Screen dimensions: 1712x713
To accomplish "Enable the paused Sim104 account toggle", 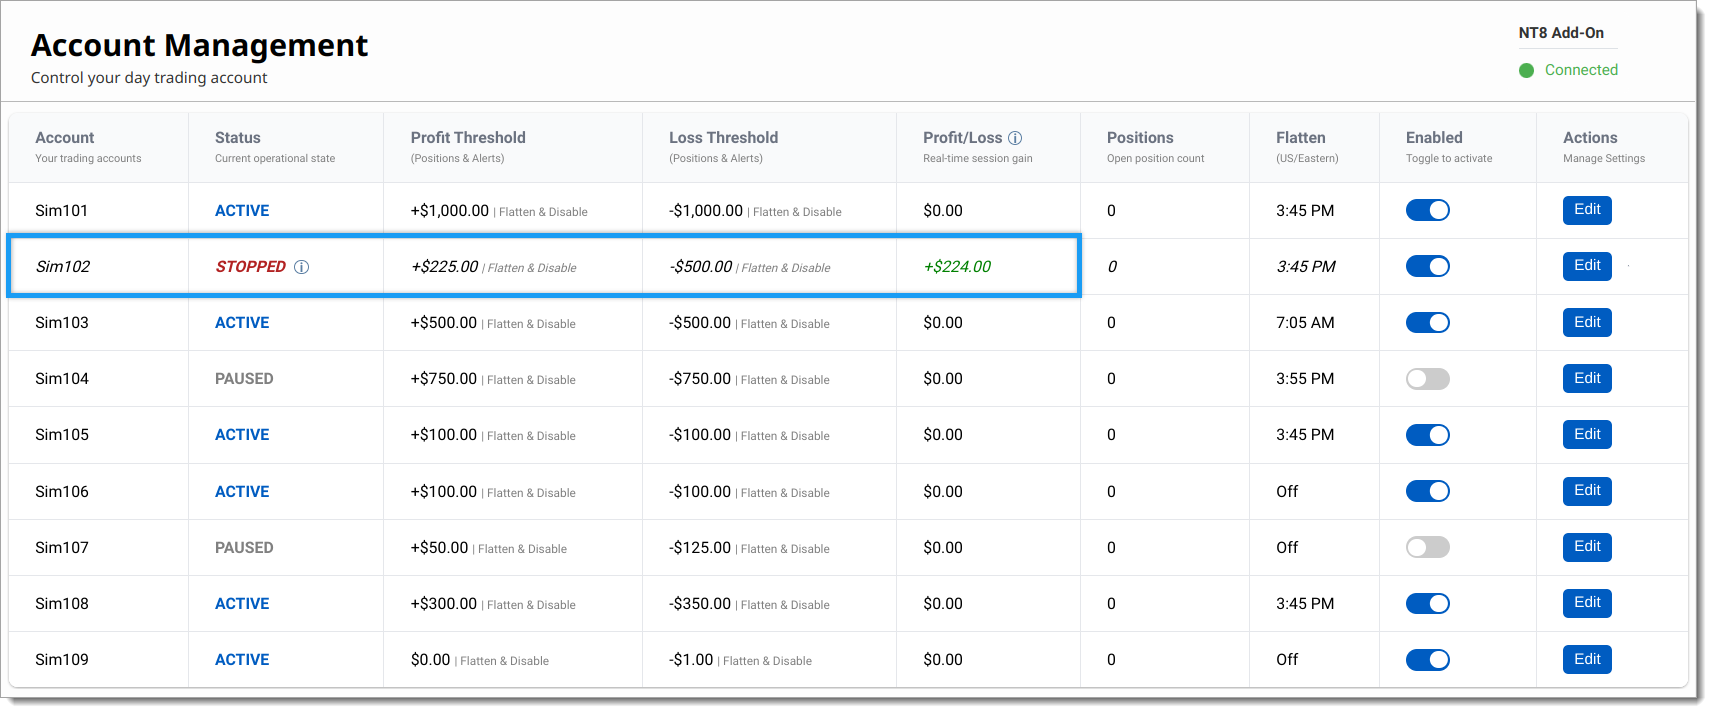I will pos(1427,379).
